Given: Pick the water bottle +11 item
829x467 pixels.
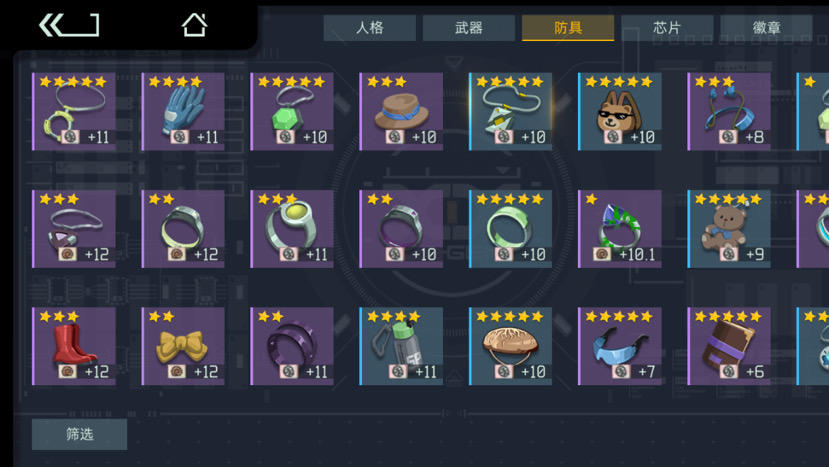Looking at the screenshot, I should pyautogui.click(x=401, y=346).
